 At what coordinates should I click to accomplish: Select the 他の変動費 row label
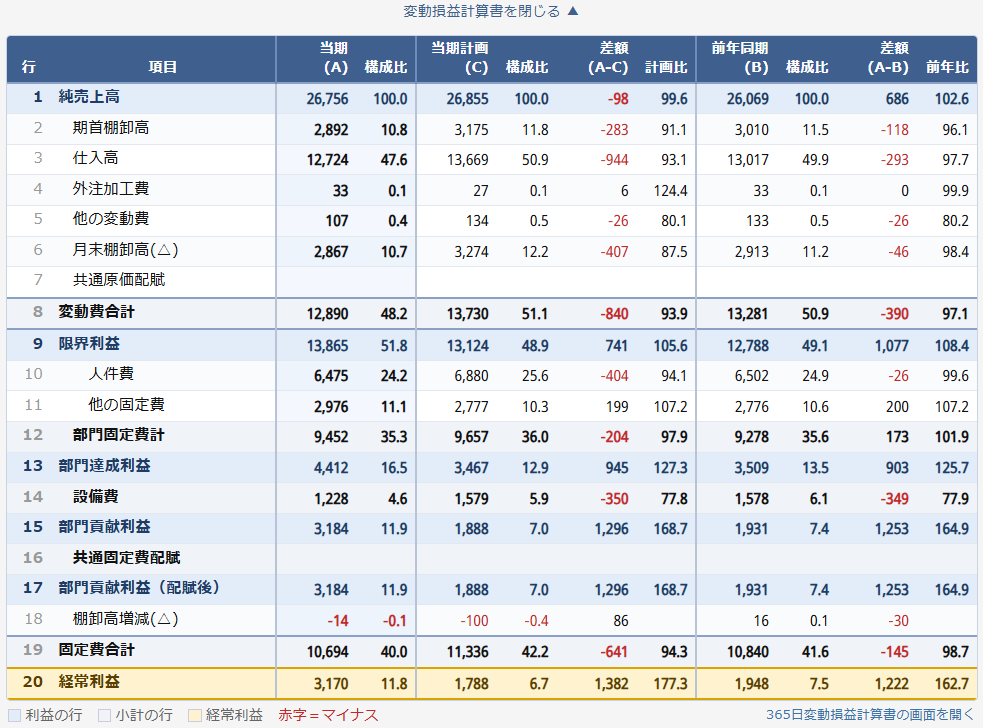pyautogui.click(x=111, y=219)
